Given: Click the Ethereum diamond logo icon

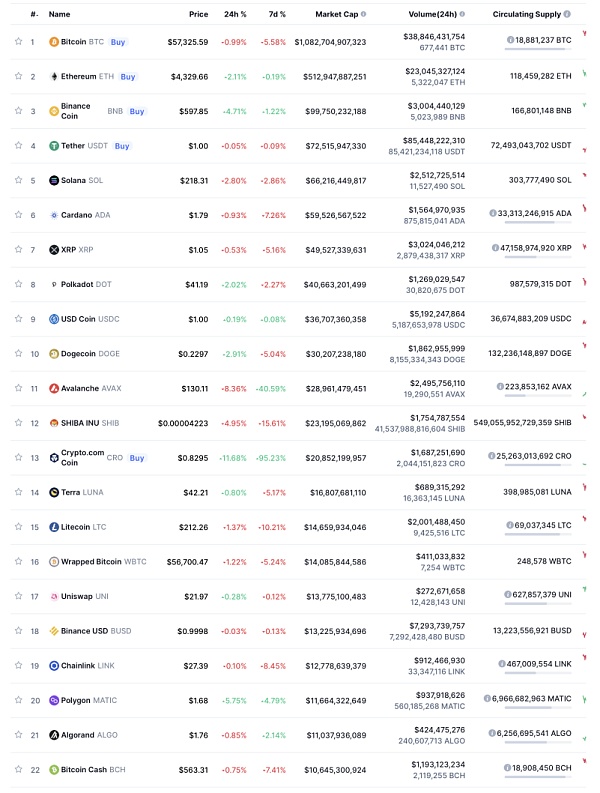Looking at the screenshot, I should (54, 76).
